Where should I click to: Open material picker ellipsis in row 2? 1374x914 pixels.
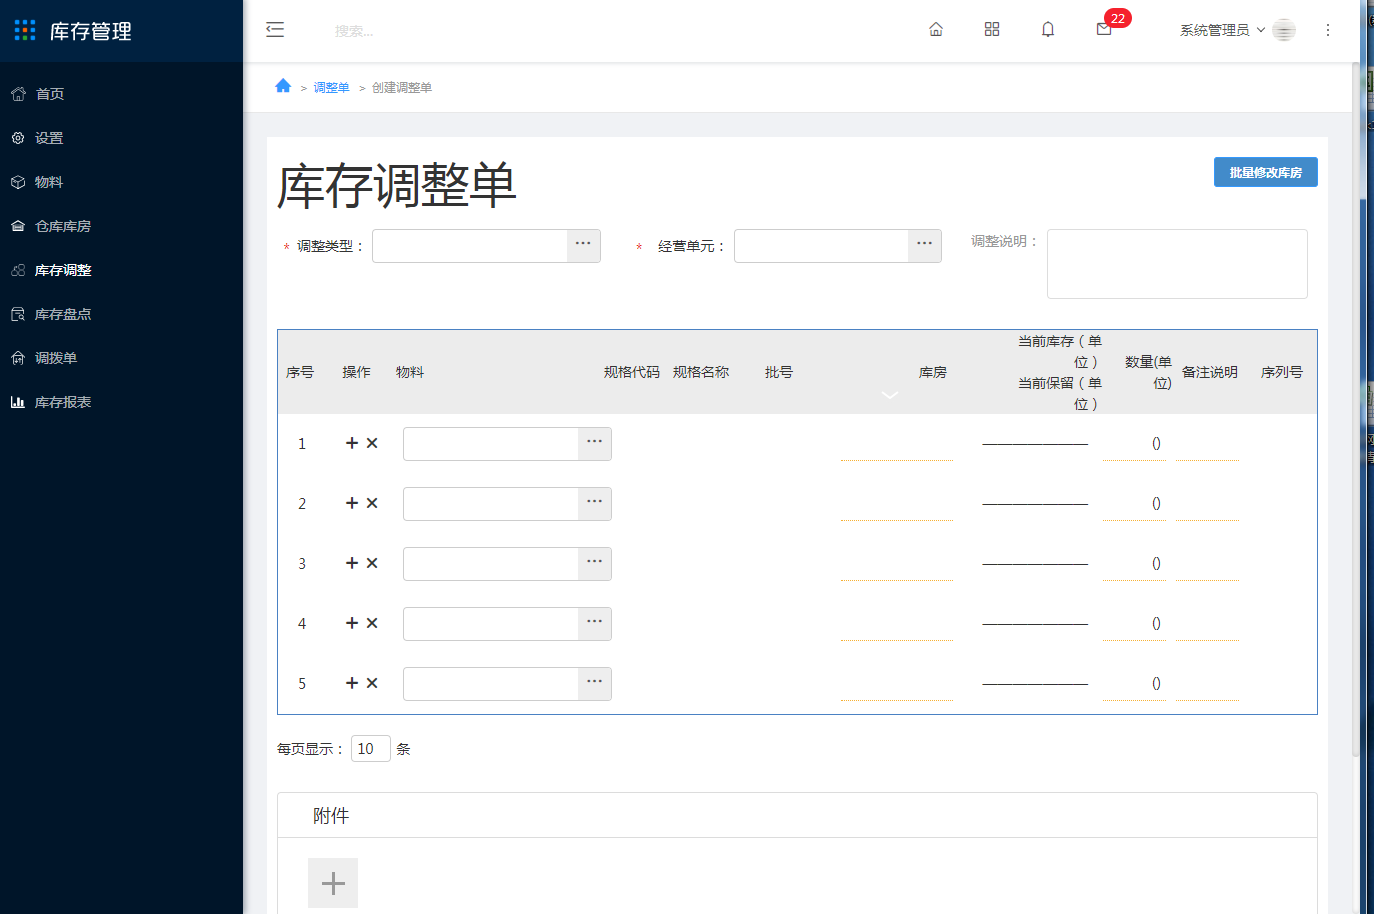click(595, 504)
